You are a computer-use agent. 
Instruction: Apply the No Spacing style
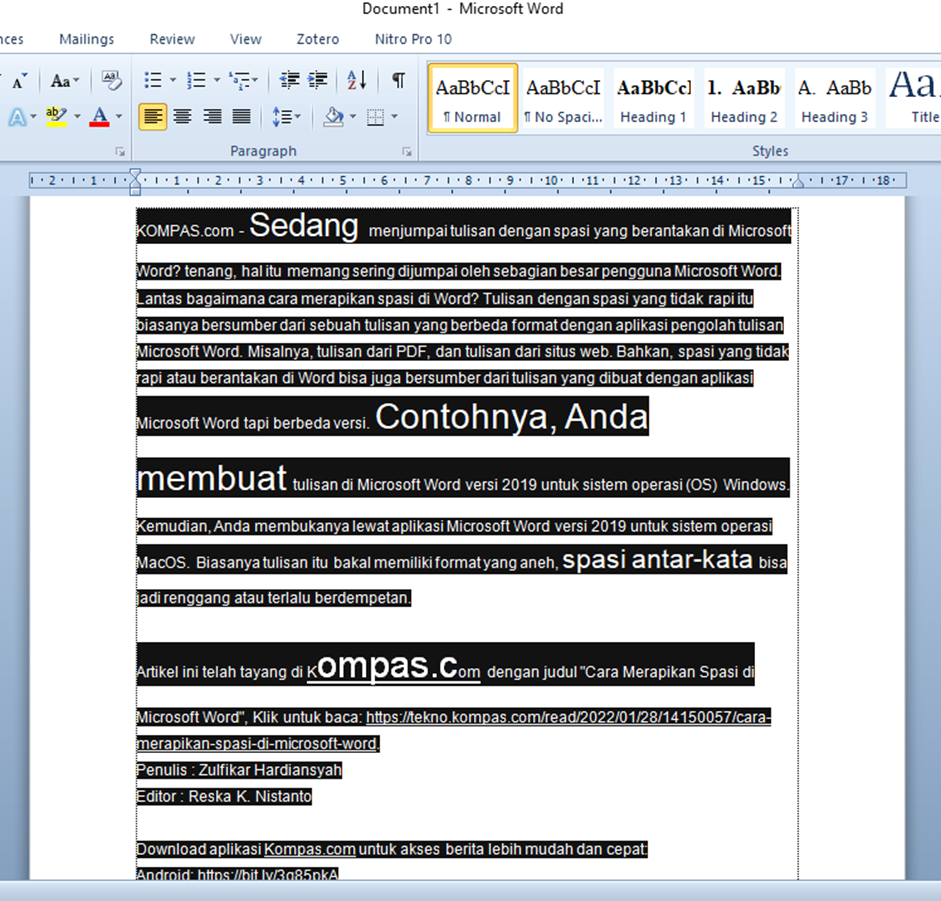(563, 98)
